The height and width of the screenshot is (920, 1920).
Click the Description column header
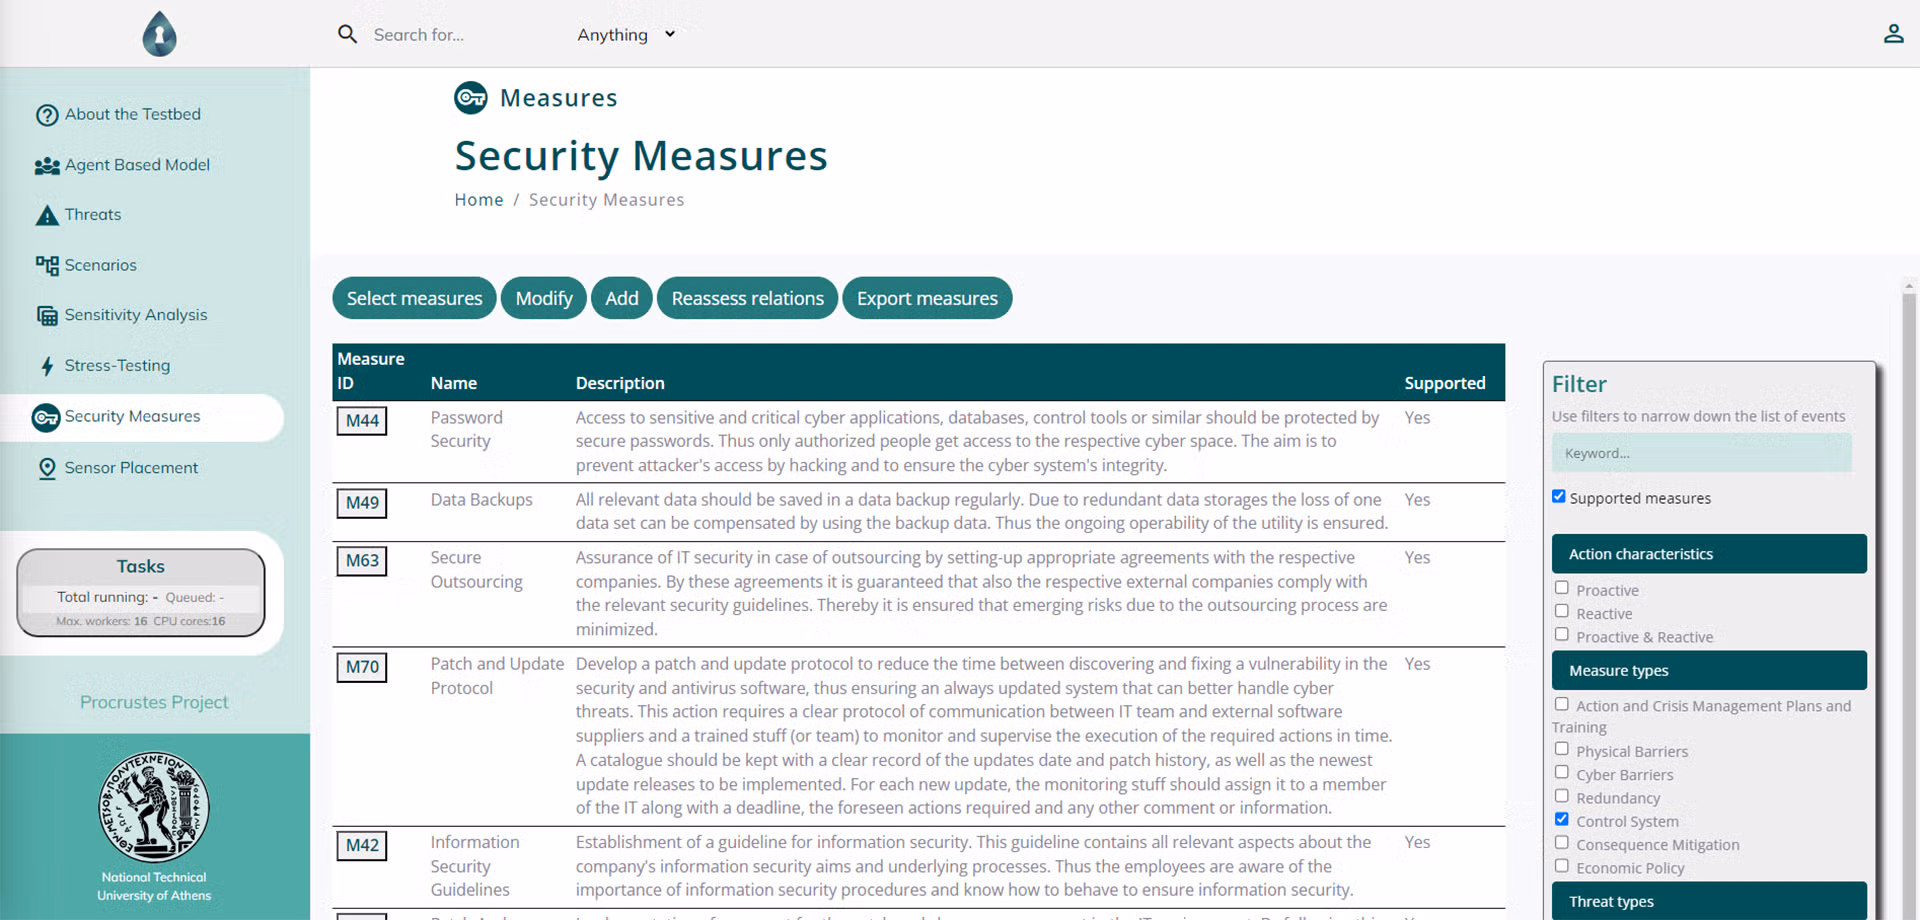click(620, 383)
